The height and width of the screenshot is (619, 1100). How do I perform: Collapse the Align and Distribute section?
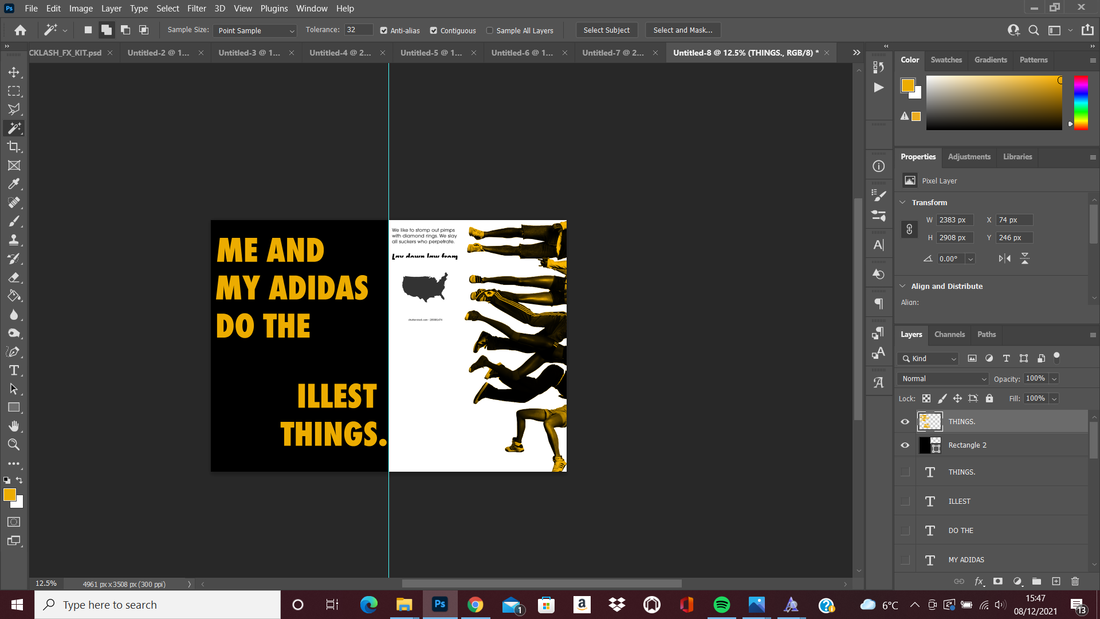(x=903, y=286)
